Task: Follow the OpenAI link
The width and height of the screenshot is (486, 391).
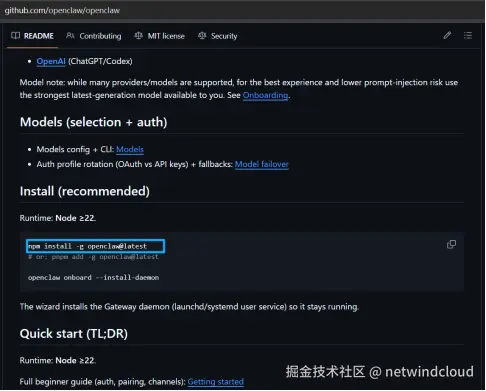Action: [51, 61]
